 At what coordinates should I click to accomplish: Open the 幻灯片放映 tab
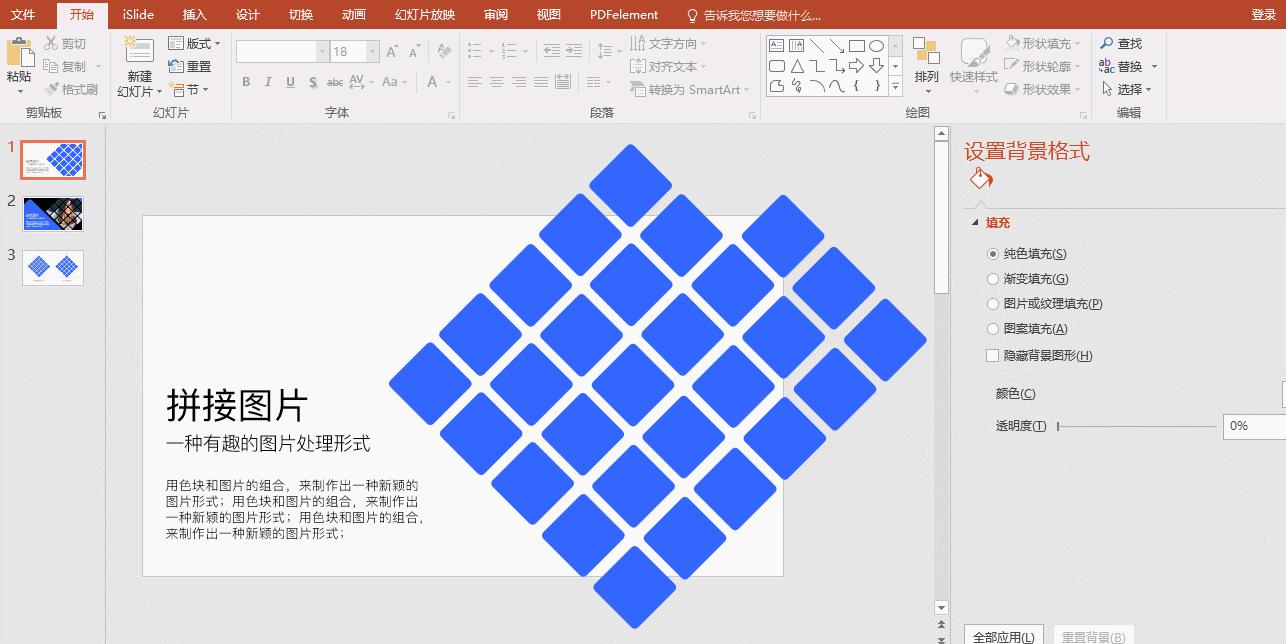[426, 15]
